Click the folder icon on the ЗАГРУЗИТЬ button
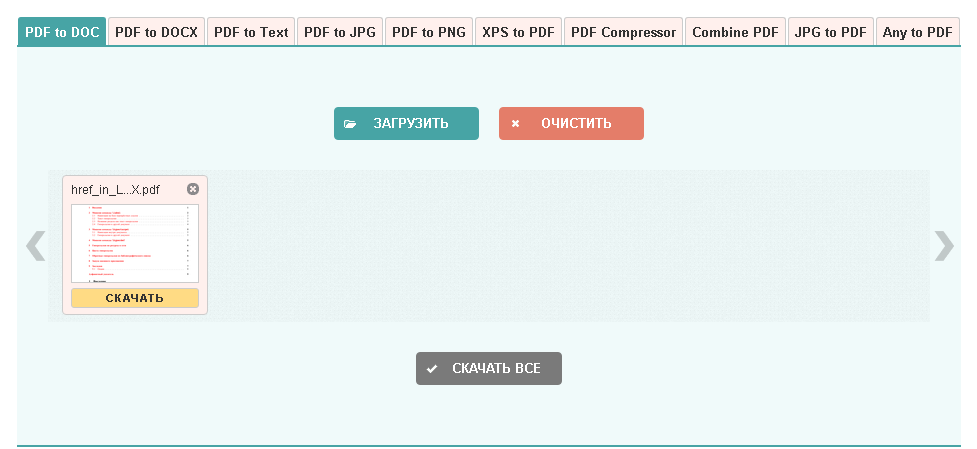977x449 pixels. point(350,124)
